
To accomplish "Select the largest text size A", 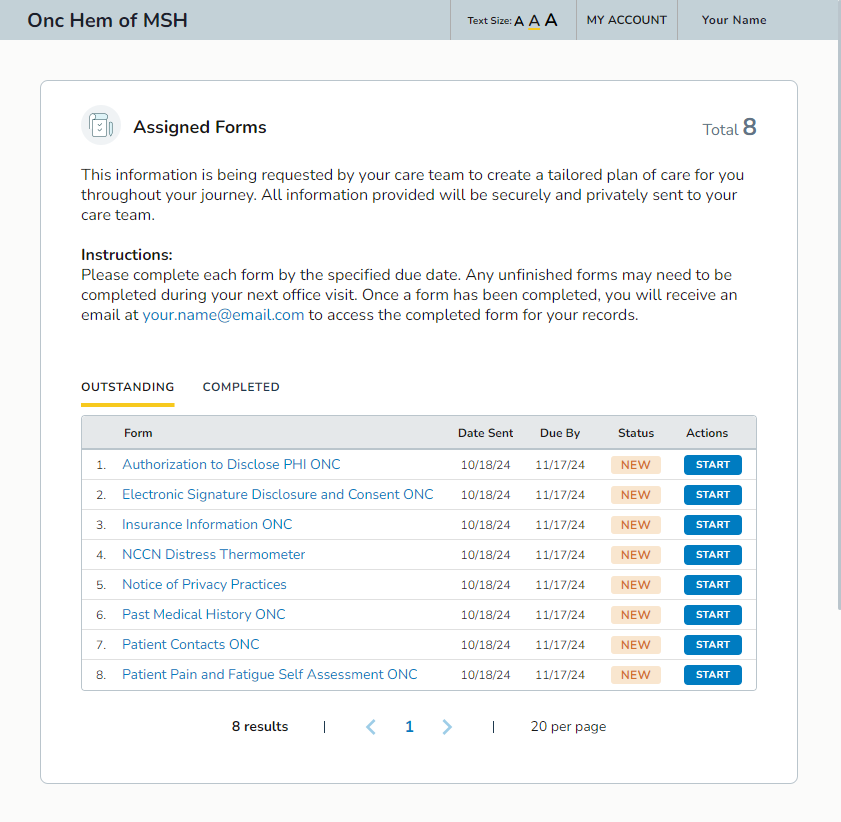I will (x=551, y=20).
